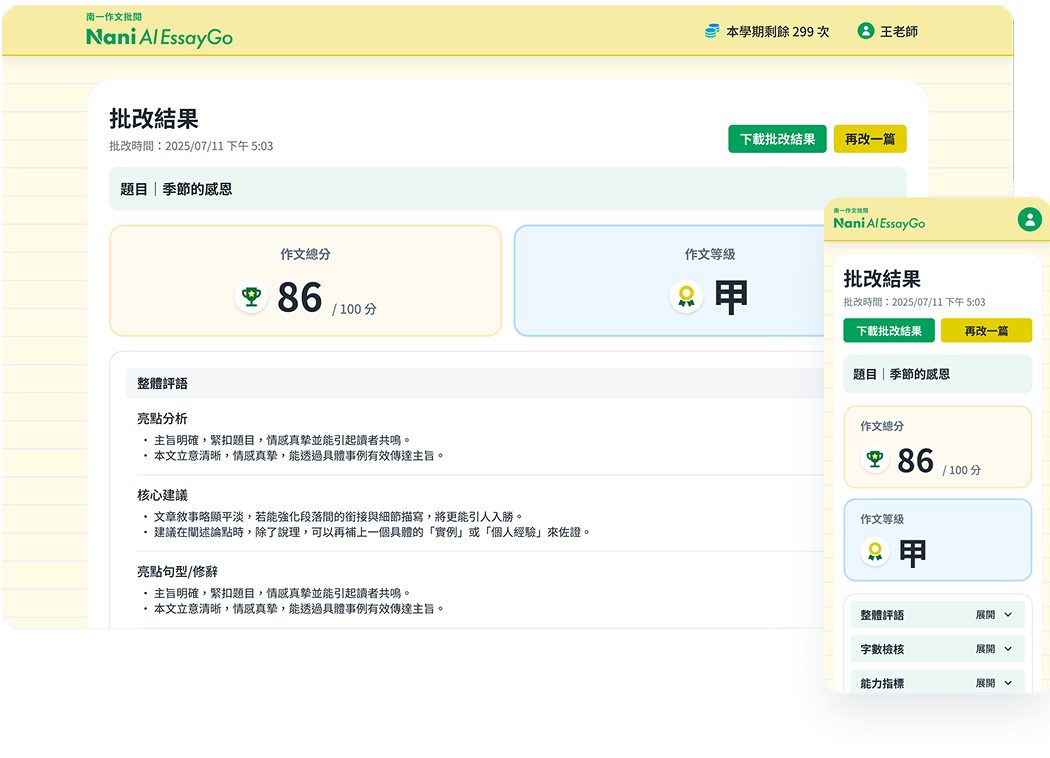Open the 王老師 user avatar icon
Image resolution: width=1050 pixels, height=758 pixels.
866,31
